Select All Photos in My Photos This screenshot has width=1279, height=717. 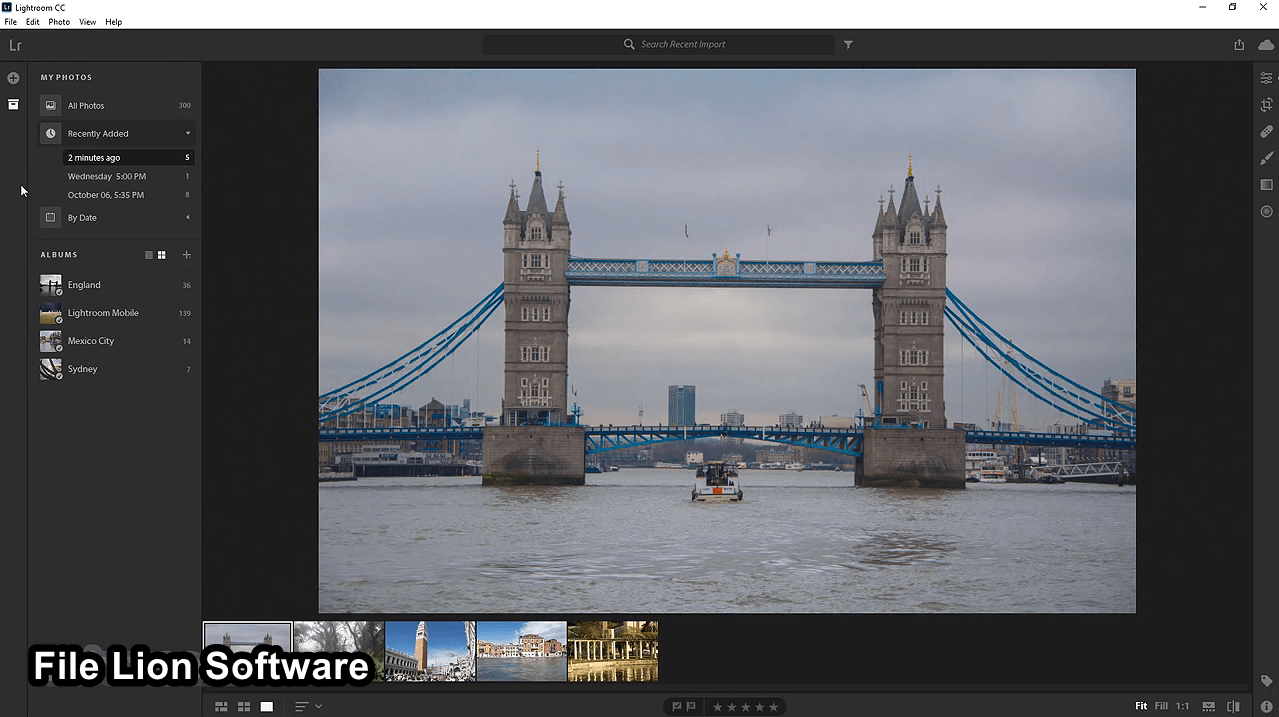pyautogui.click(x=116, y=105)
